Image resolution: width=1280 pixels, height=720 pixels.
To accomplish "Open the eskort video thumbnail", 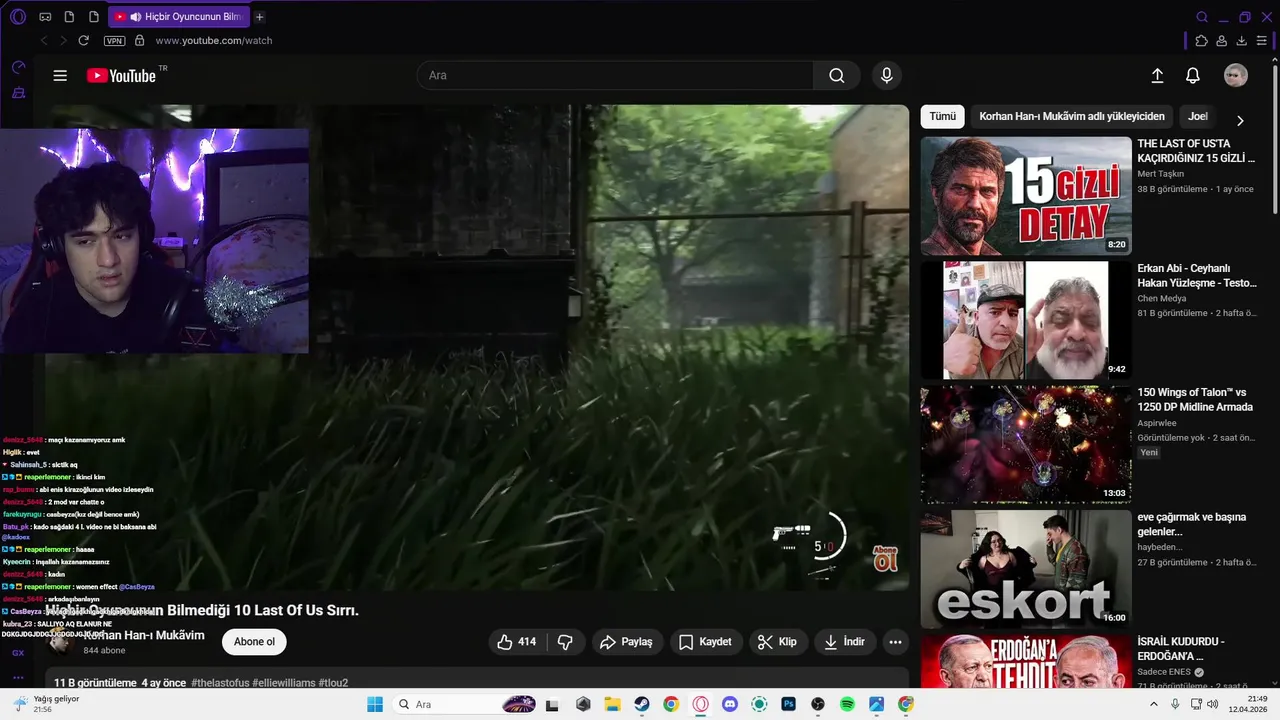I will pyautogui.click(x=1026, y=569).
